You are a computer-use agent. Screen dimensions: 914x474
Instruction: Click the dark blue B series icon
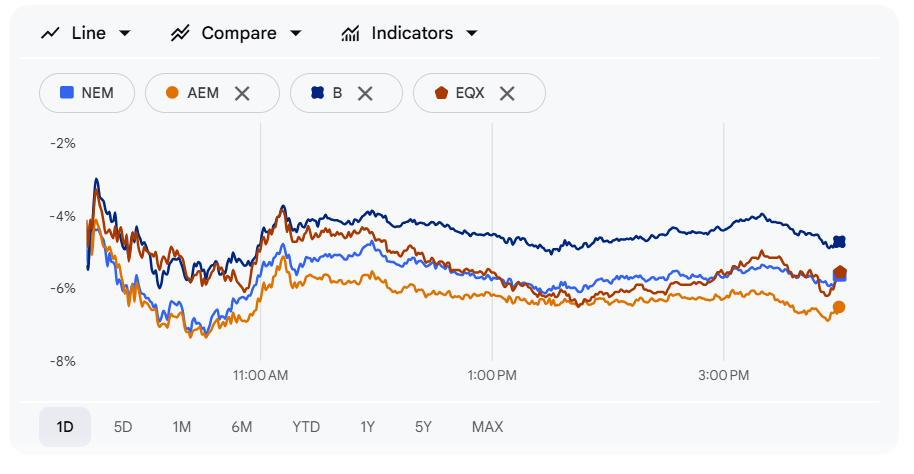pos(317,93)
